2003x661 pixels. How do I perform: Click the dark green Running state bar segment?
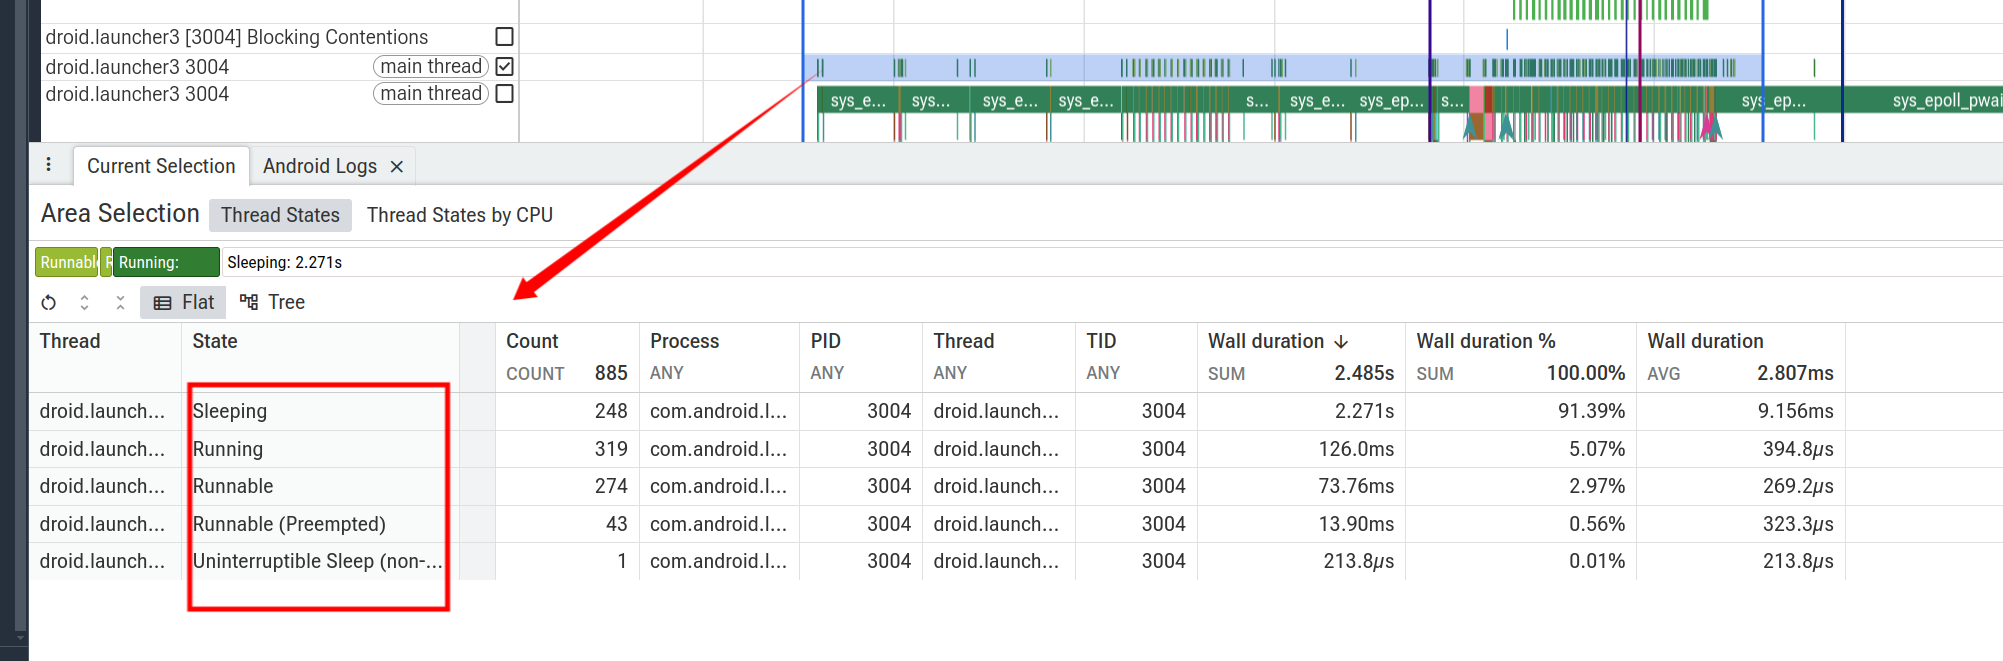pyautogui.click(x=166, y=262)
